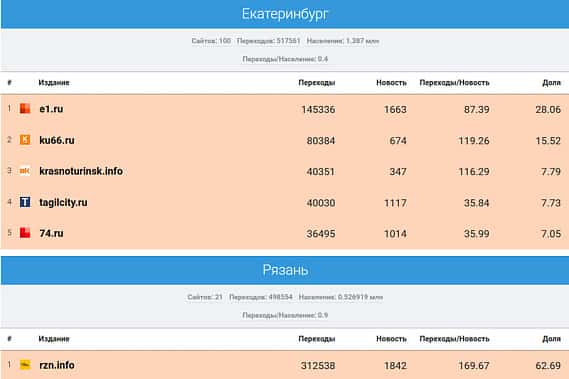The width and height of the screenshot is (569, 379).
Task: Click the value 312538 for rzn.info
Action: point(318,365)
